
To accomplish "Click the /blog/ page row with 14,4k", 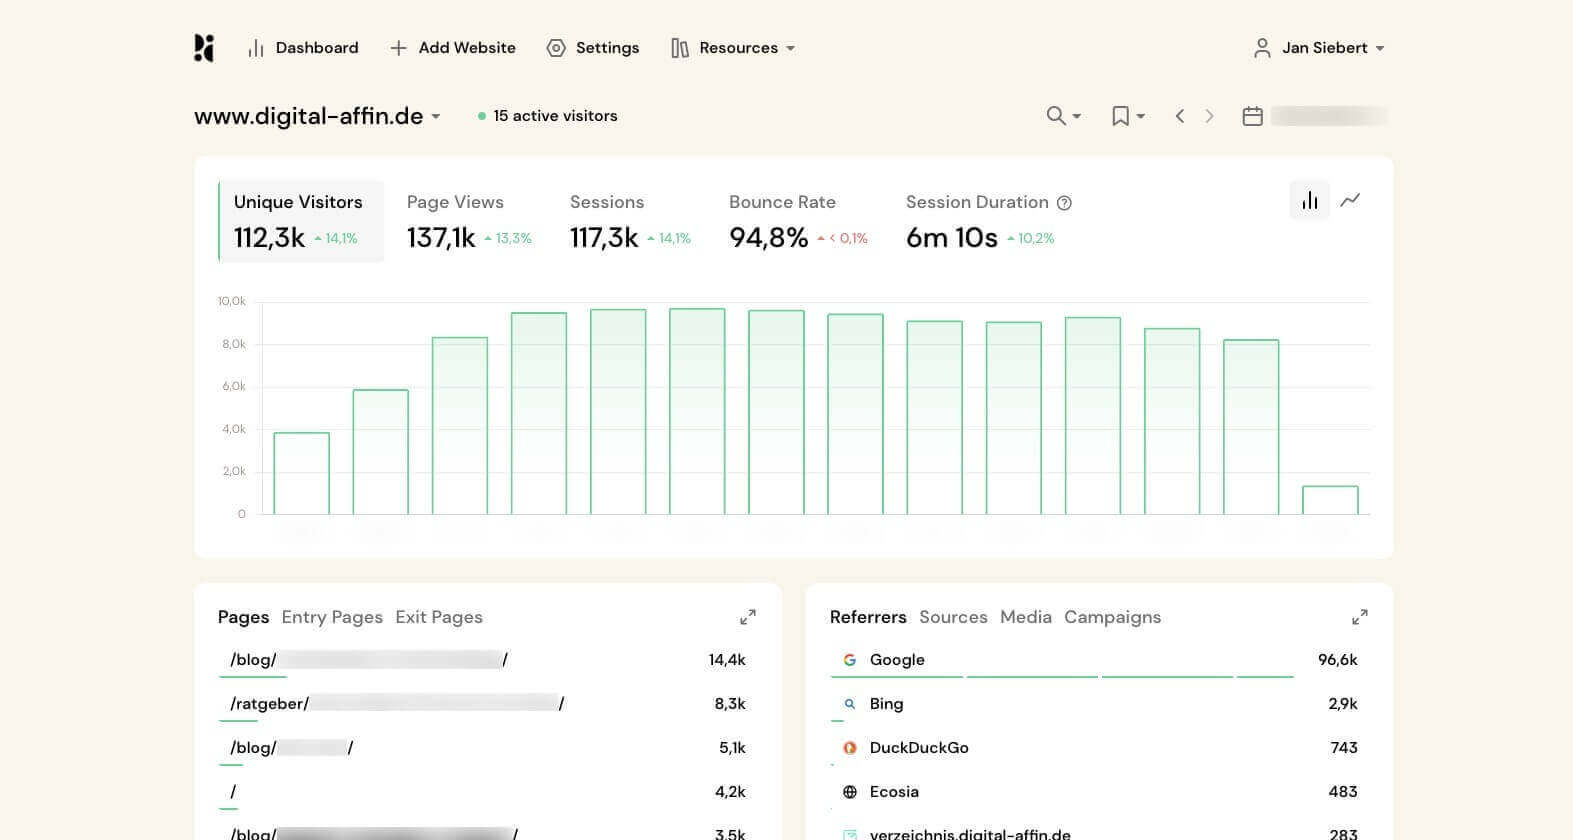I will 487,660.
